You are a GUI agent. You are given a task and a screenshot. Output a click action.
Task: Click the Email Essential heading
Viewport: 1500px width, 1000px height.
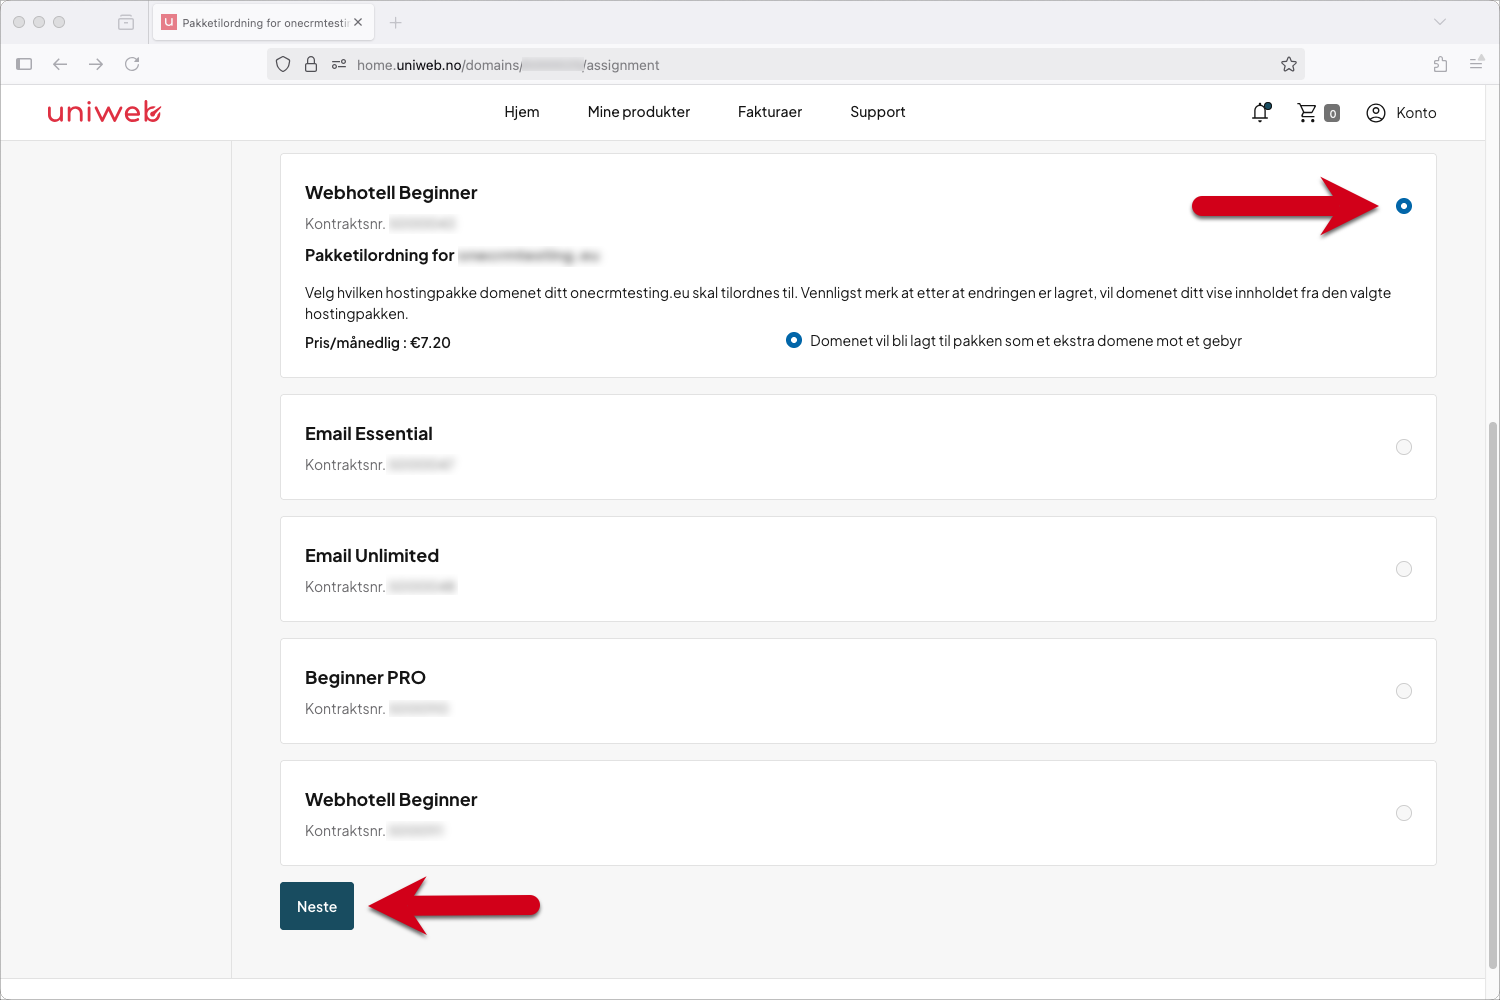(369, 434)
